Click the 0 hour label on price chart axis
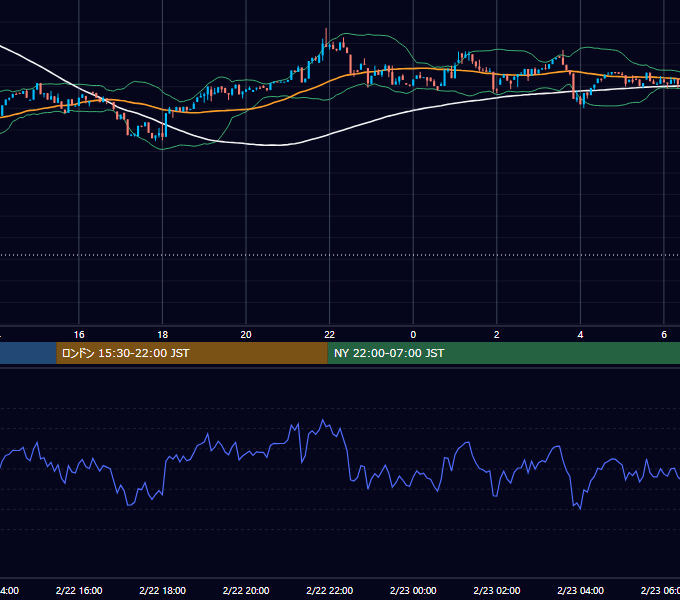The image size is (680, 600). click(x=413, y=335)
